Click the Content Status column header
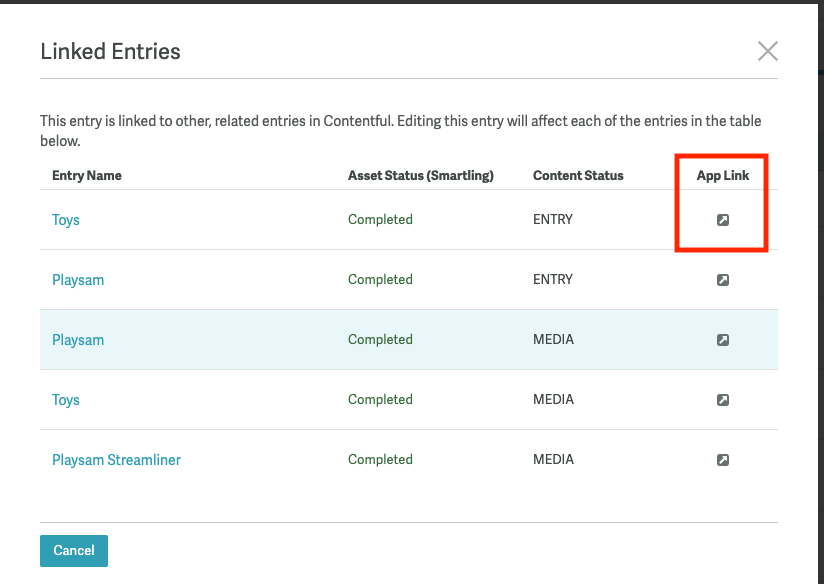 pos(578,175)
